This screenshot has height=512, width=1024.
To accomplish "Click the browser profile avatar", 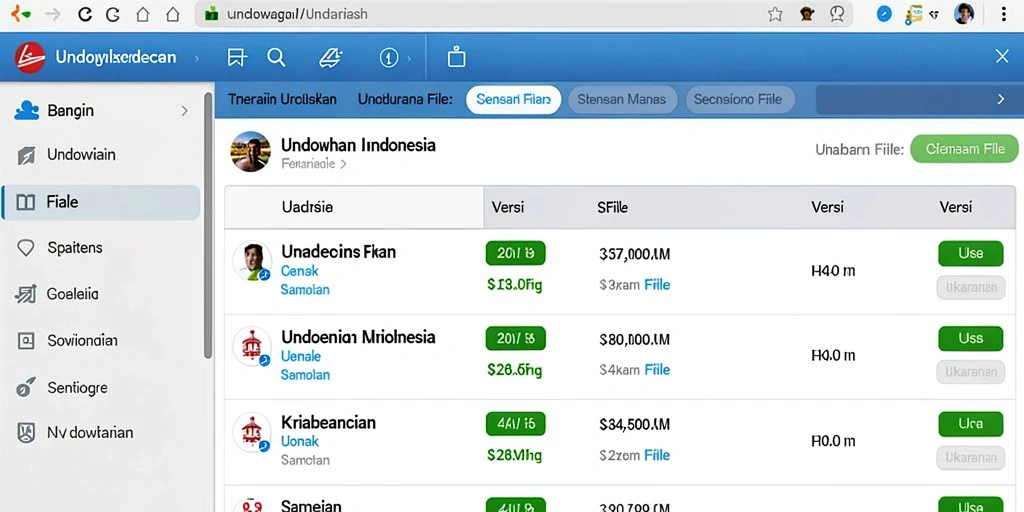I will coord(964,13).
